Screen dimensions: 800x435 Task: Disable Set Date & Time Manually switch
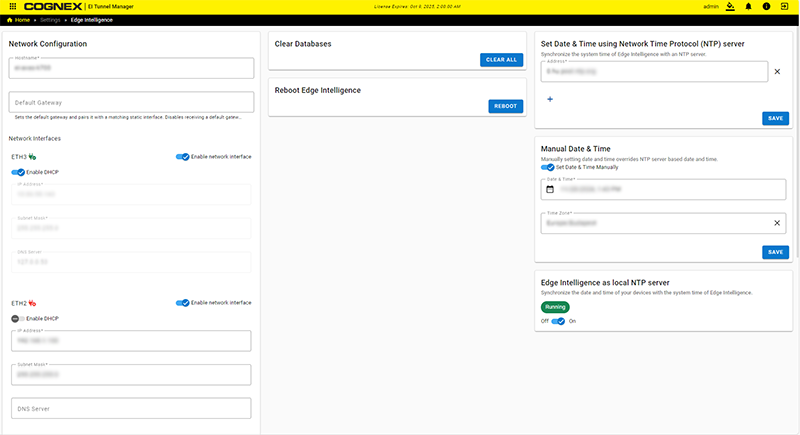point(547,167)
